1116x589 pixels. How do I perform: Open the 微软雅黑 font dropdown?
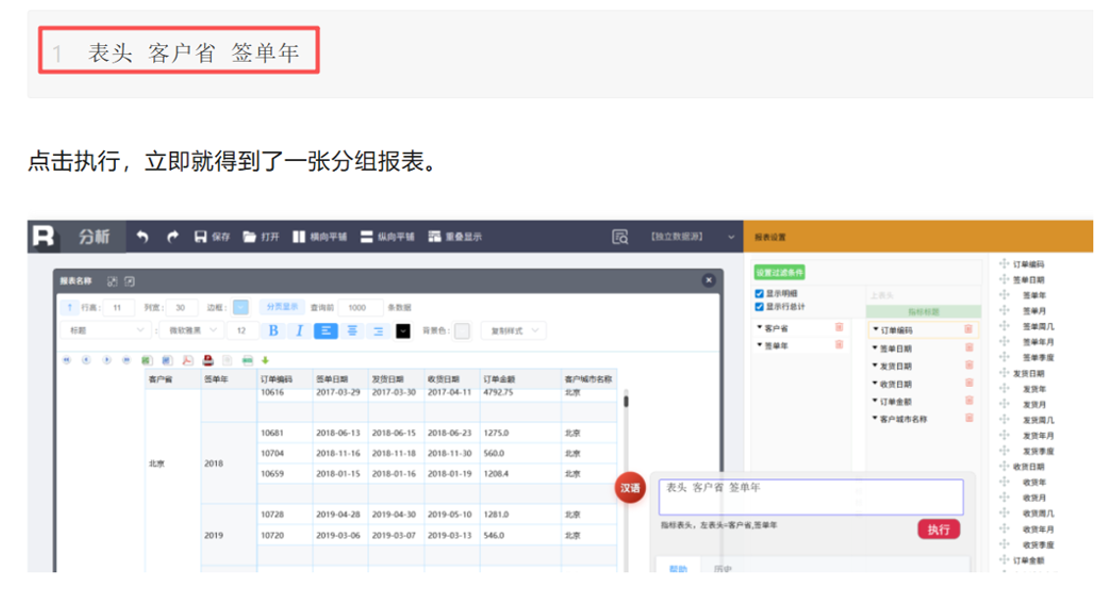(x=192, y=331)
